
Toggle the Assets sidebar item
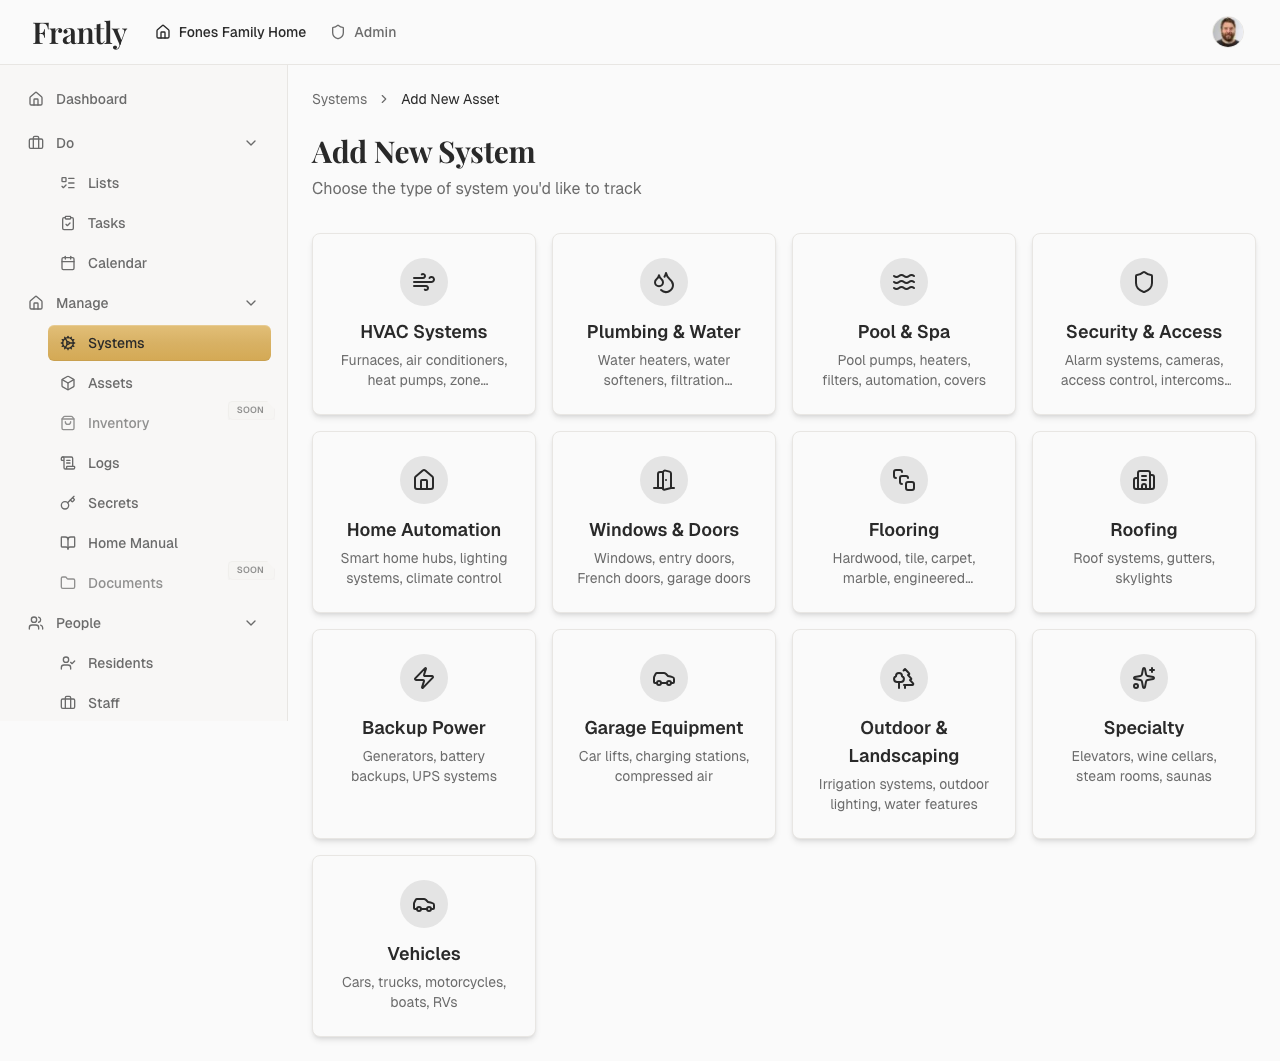point(110,382)
